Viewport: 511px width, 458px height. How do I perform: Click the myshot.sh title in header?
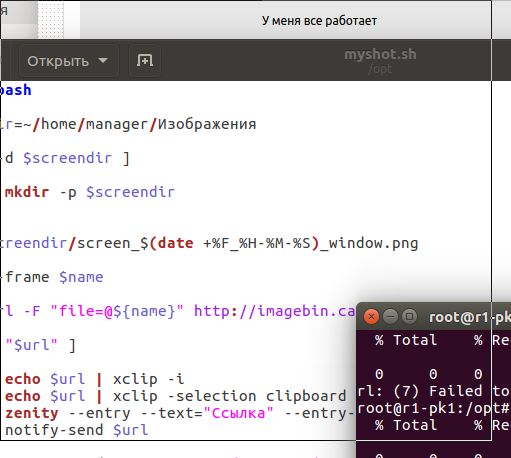(380, 54)
